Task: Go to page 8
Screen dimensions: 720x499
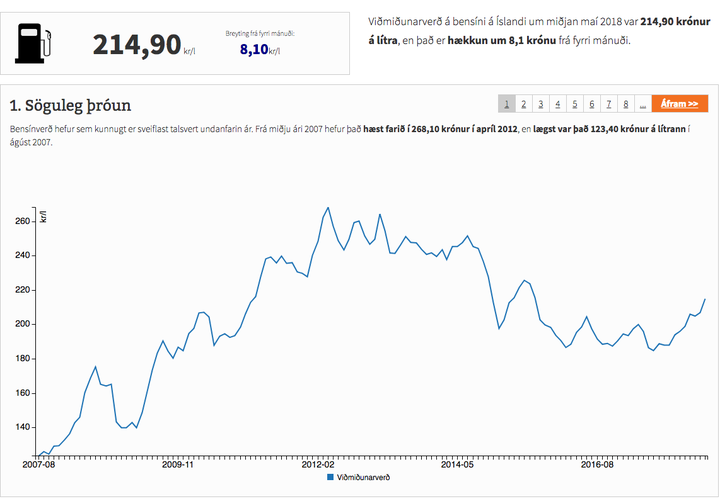Action: click(625, 104)
